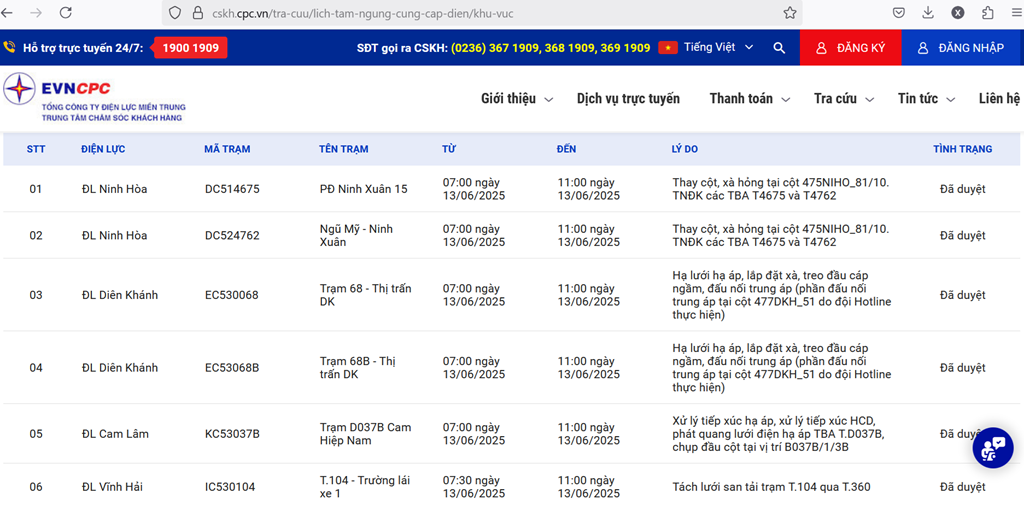Select station code DC524762

coord(232,235)
